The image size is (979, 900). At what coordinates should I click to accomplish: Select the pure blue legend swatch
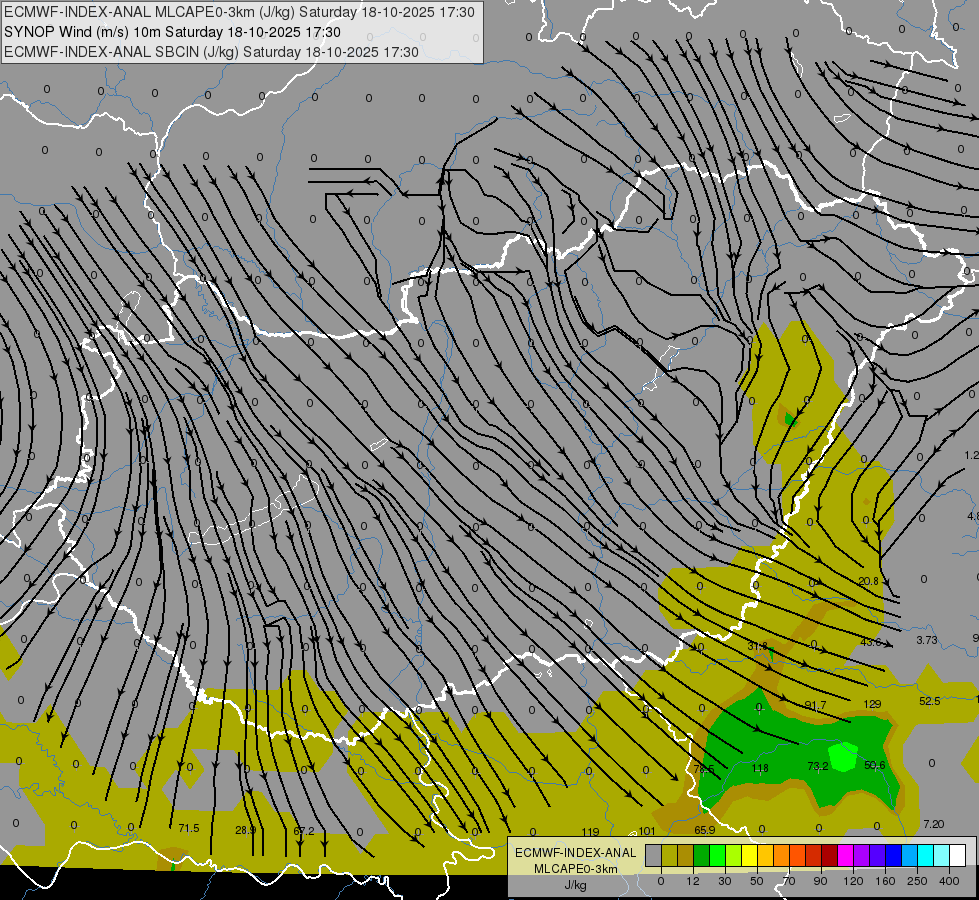point(894,856)
